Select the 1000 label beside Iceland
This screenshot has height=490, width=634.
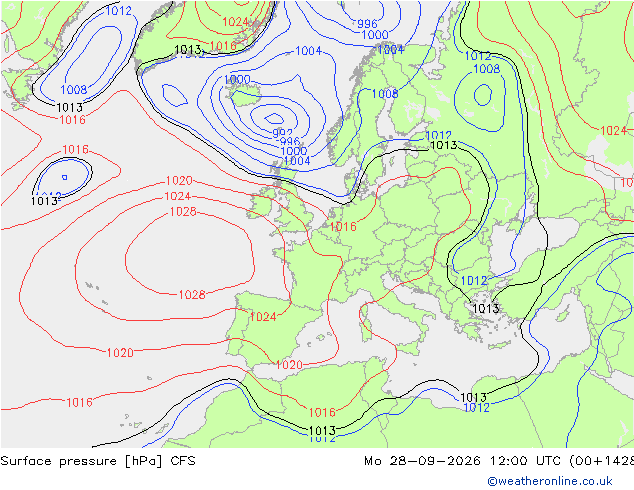[x=237, y=79]
